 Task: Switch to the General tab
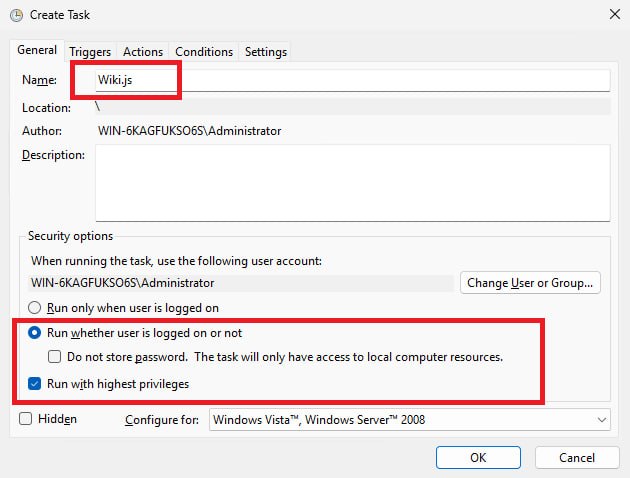(37, 50)
